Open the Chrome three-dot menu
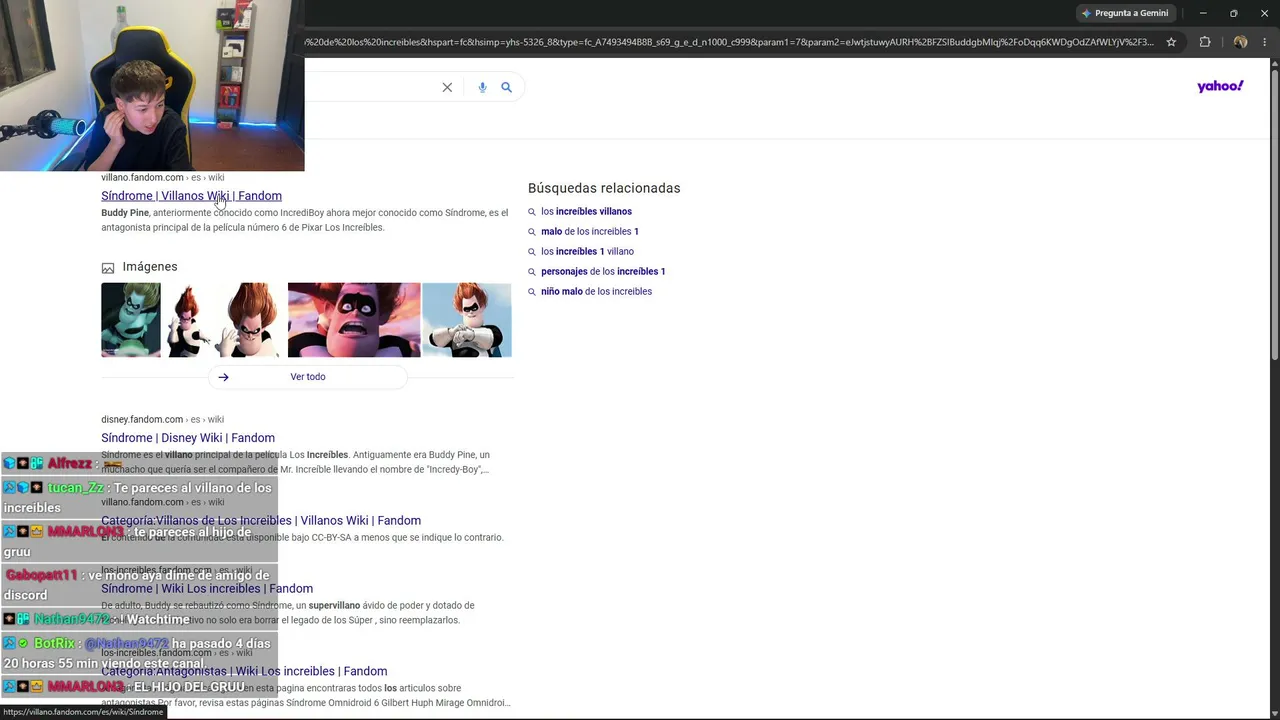The height and width of the screenshot is (720, 1280). tap(1266, 42)
